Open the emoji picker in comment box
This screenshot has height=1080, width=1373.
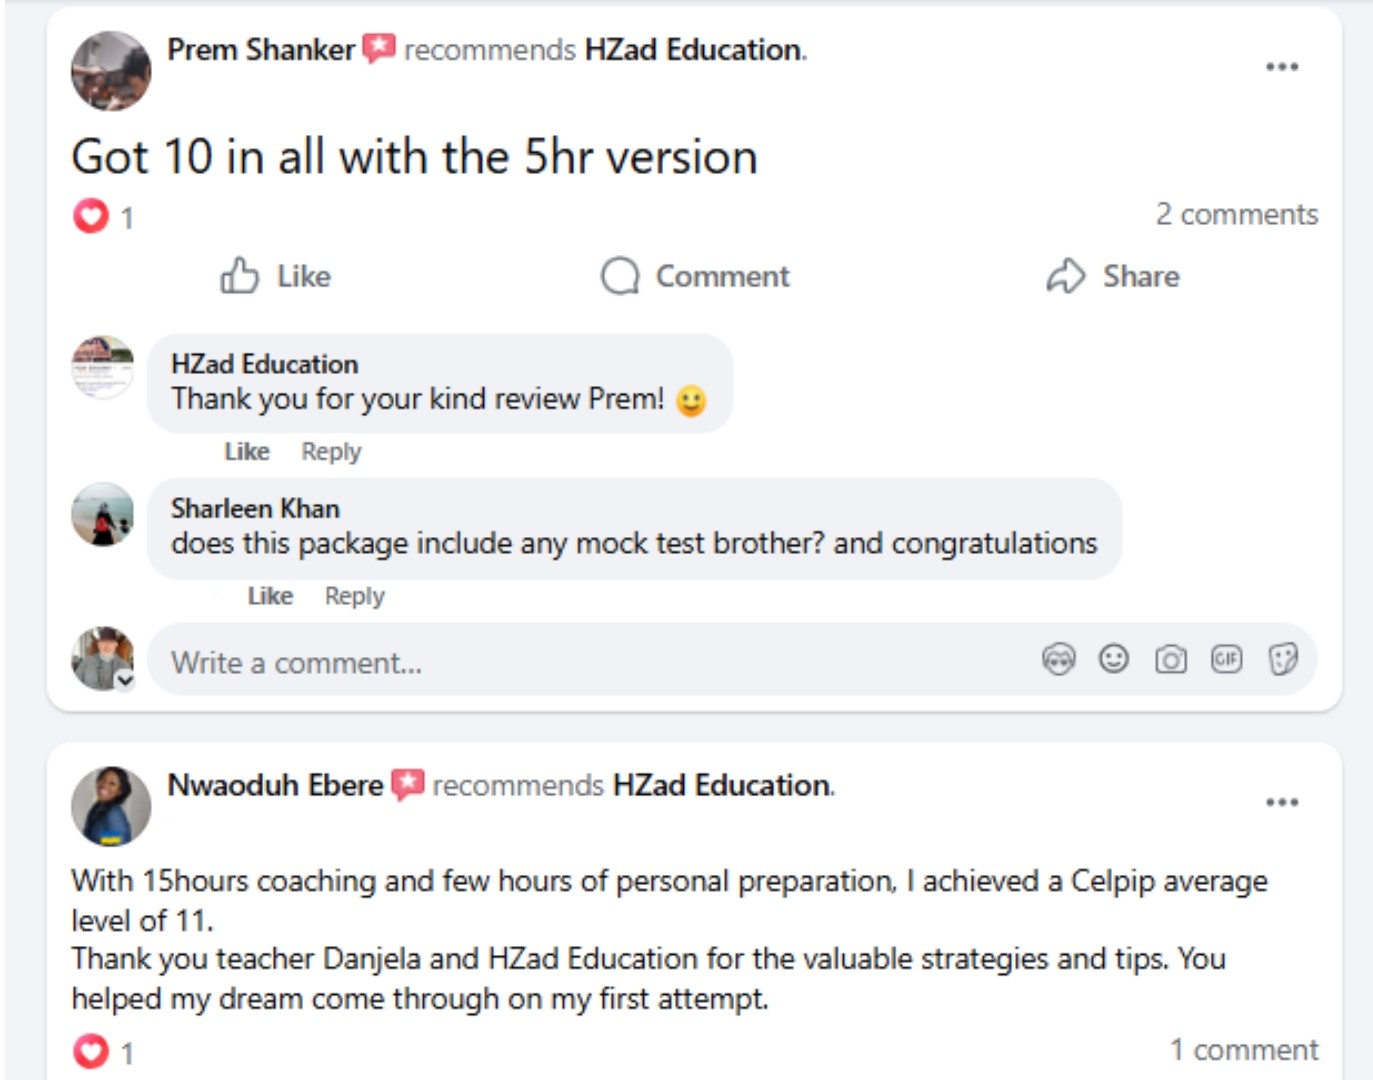pos(1113,658)
